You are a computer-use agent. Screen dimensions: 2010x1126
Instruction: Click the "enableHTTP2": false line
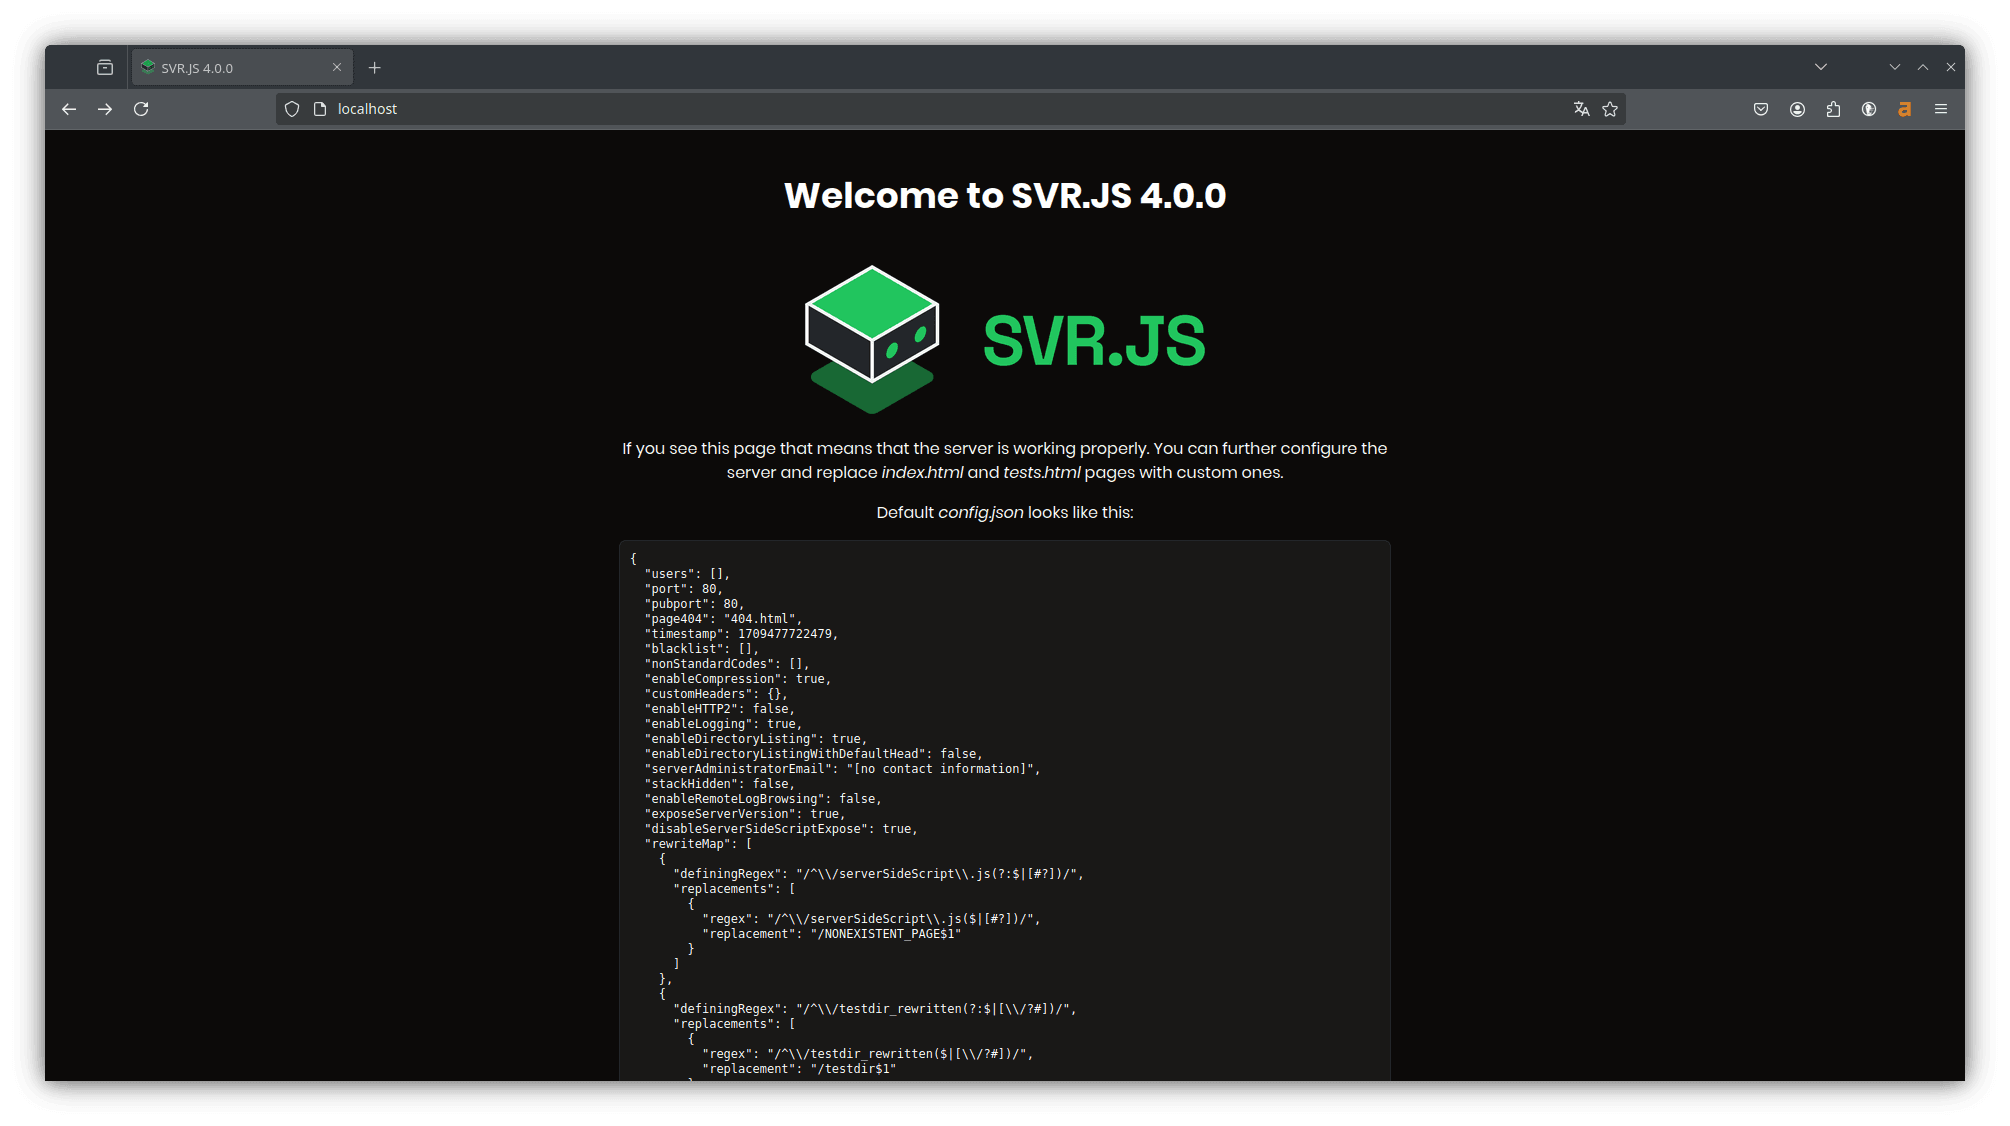[x=720, y=709]
